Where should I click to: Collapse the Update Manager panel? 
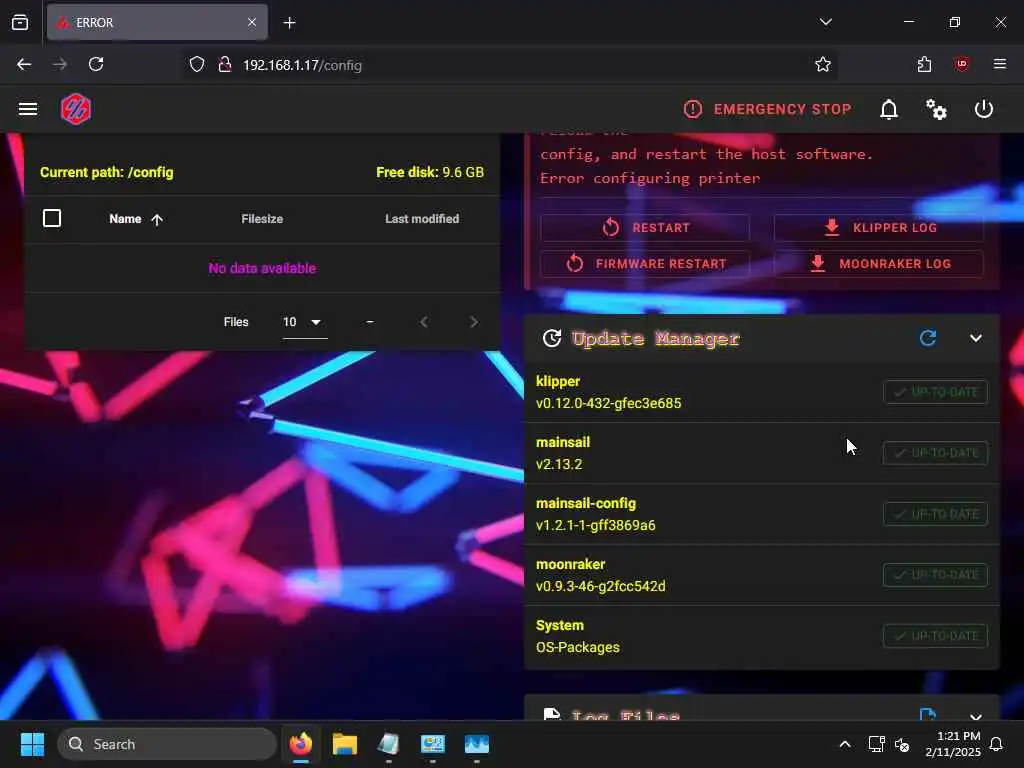tap(976, 338)
